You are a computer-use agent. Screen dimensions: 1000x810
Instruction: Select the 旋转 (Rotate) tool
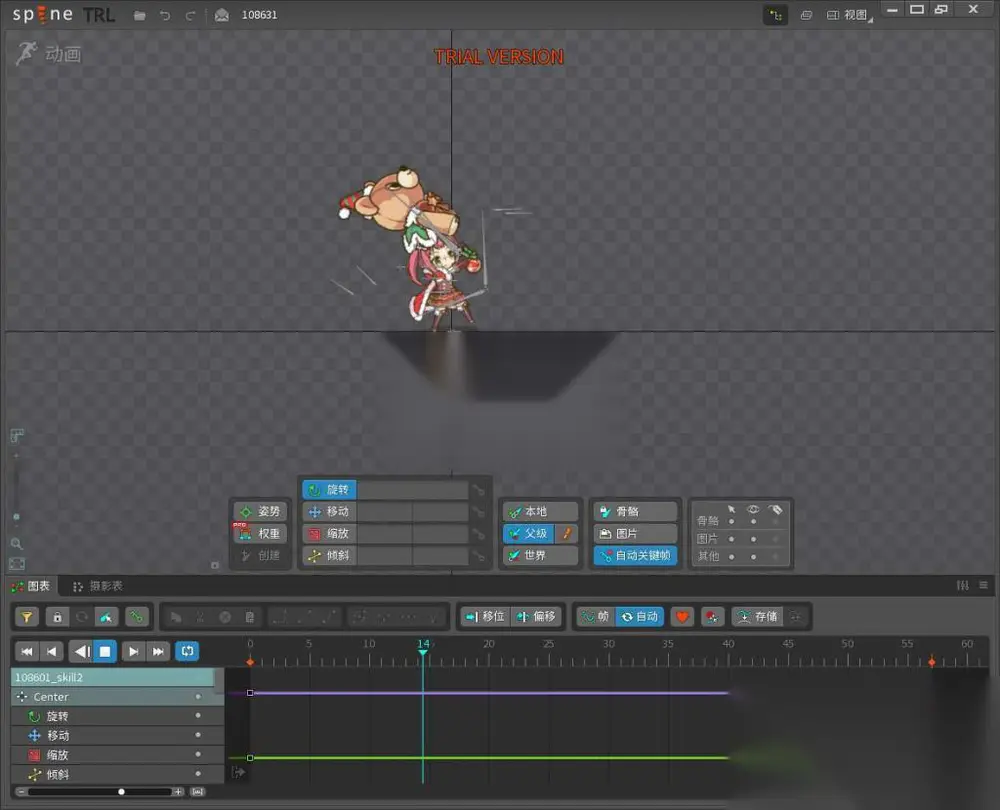(329, 490)
